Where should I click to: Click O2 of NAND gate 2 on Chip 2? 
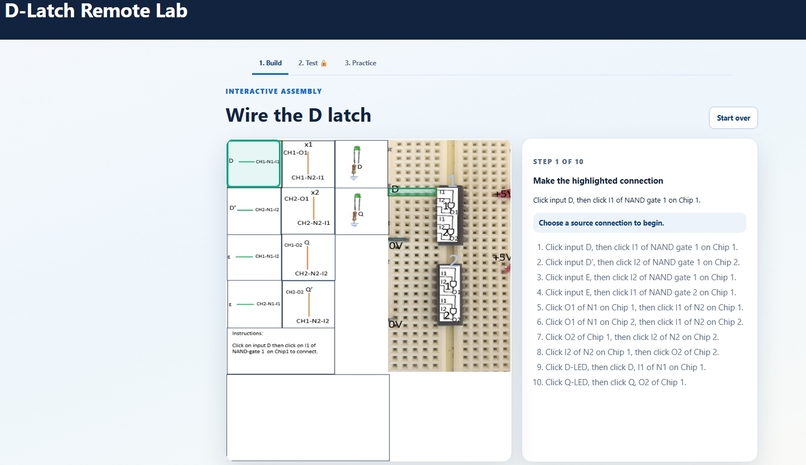(x=456, y=320)
